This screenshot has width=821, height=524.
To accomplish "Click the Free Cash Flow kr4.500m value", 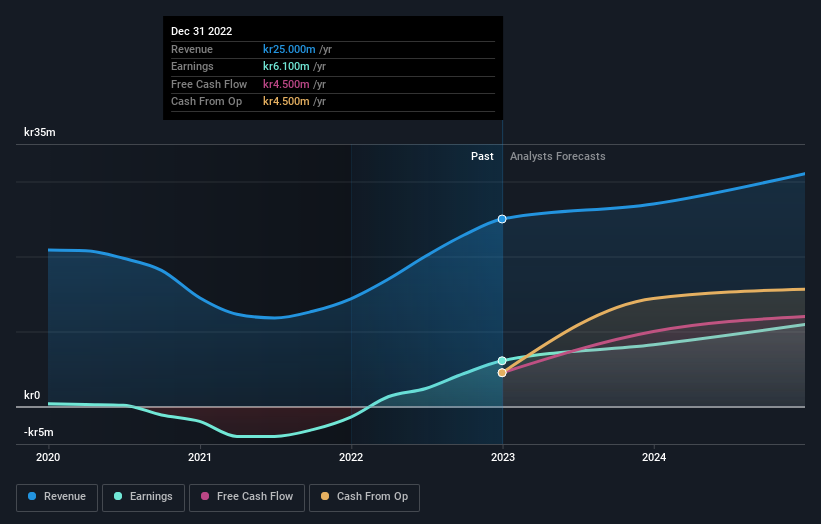I will pos(286,84).
